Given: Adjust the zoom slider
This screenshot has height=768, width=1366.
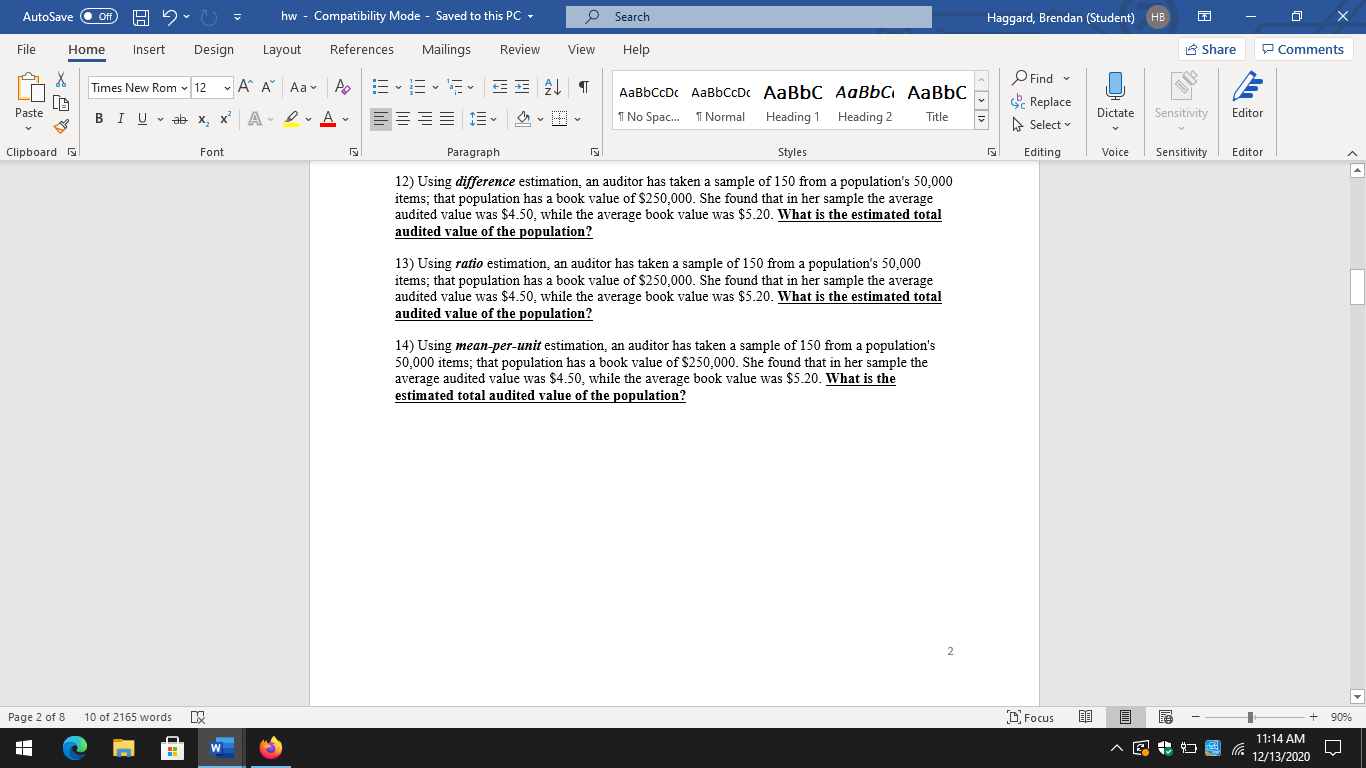Looking at the screenshot, I should point(1251,717).
